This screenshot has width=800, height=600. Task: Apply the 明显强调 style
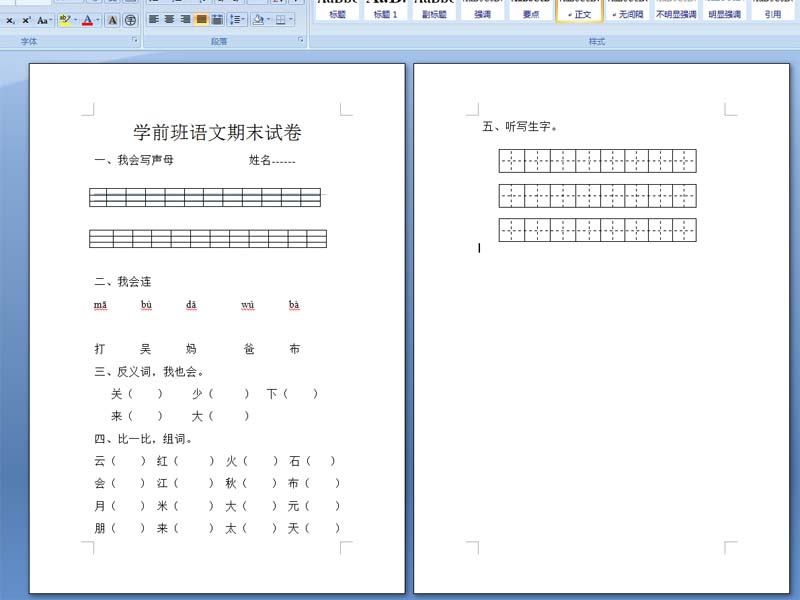[x=724, y=10]
